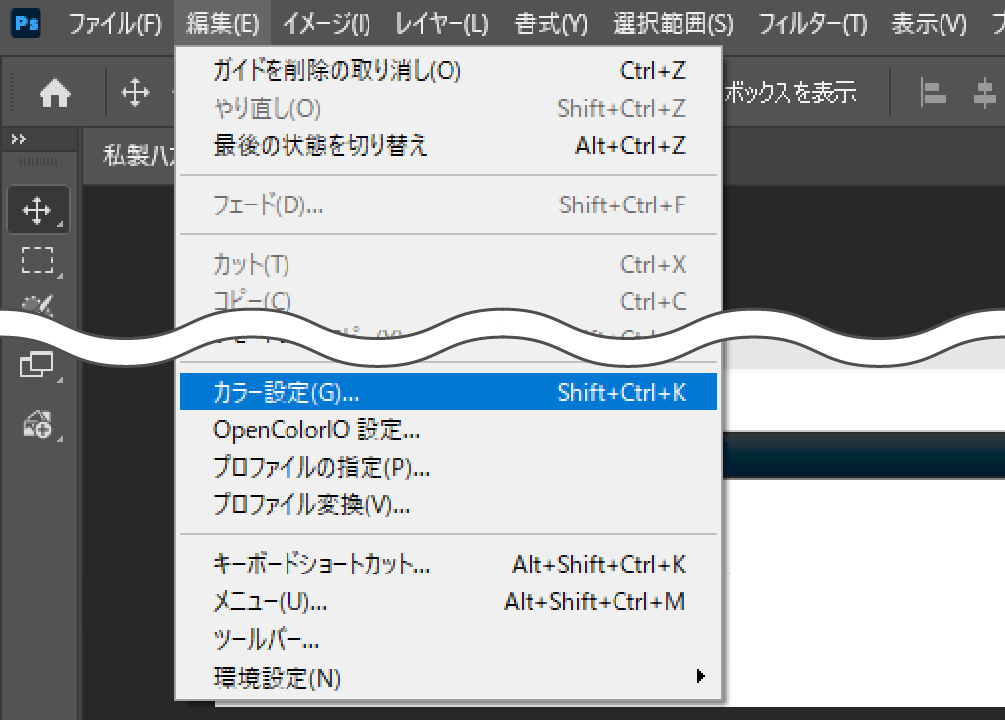Switch to the 私製ハ document tab
Image resolution: width=1005 pixels, height=720 pixels.
click(138, 155)
